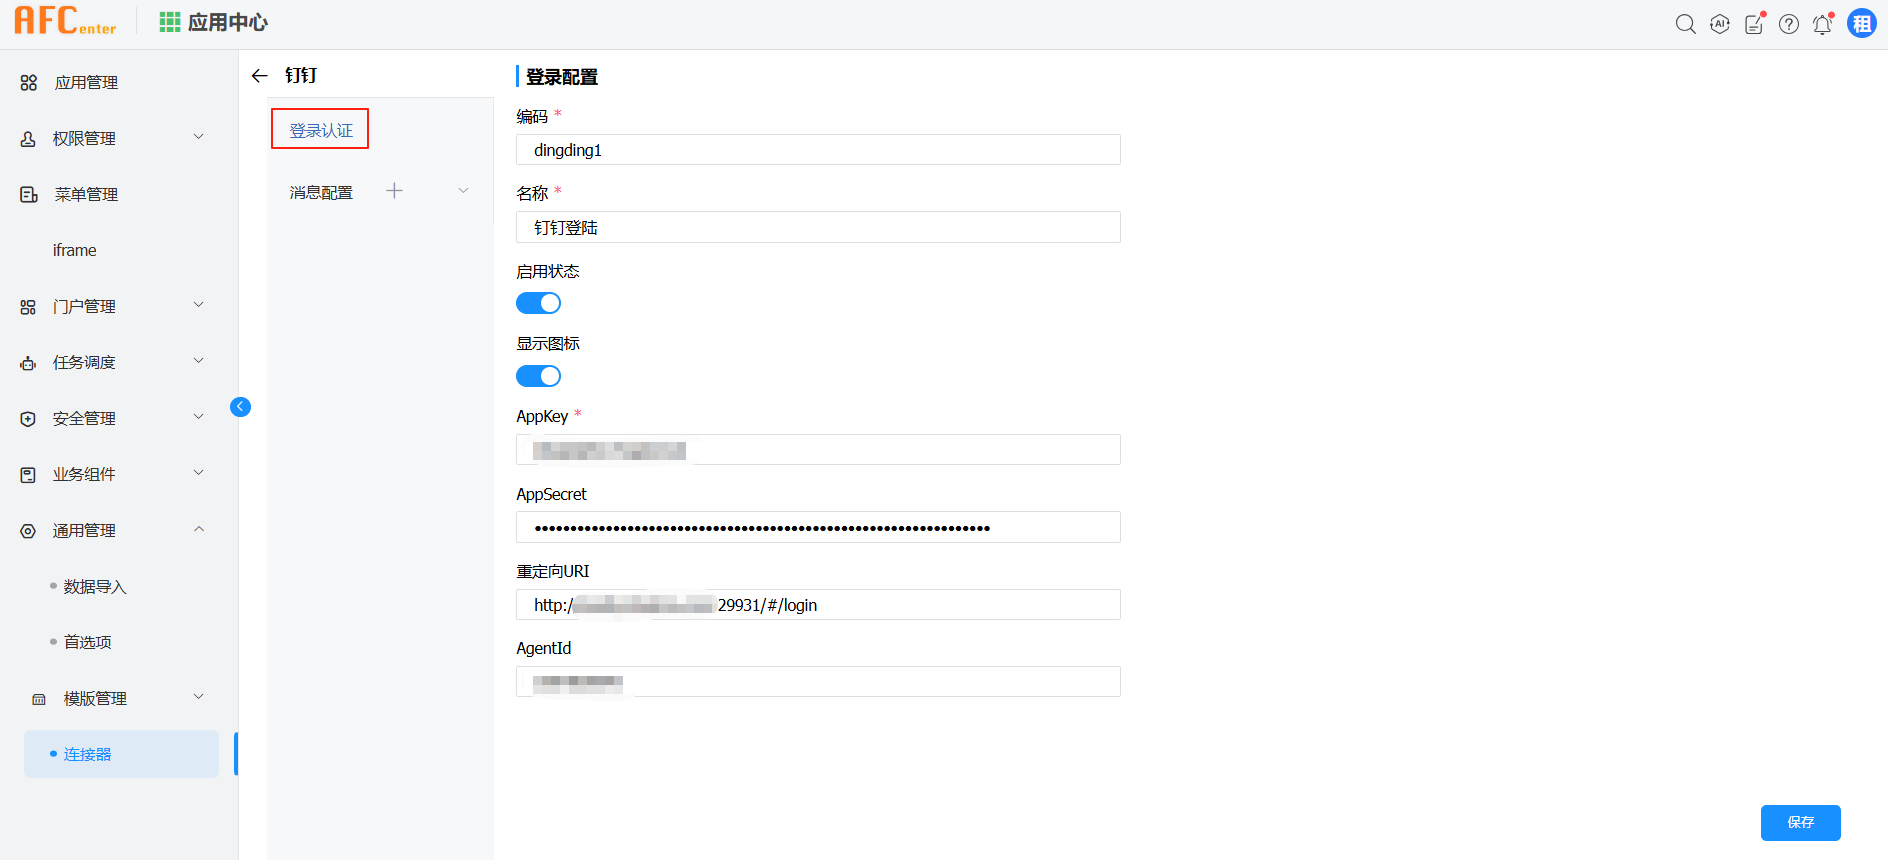
Task: Focus the 重定向URI input field
Action: pos(818,605)
